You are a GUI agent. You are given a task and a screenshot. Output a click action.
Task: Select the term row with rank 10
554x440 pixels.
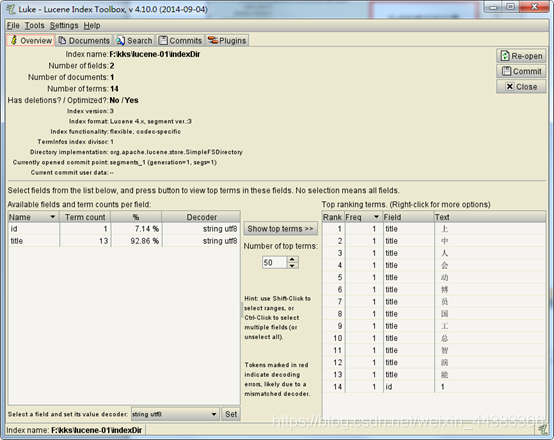pyautogui.click(x=434, y=338)
